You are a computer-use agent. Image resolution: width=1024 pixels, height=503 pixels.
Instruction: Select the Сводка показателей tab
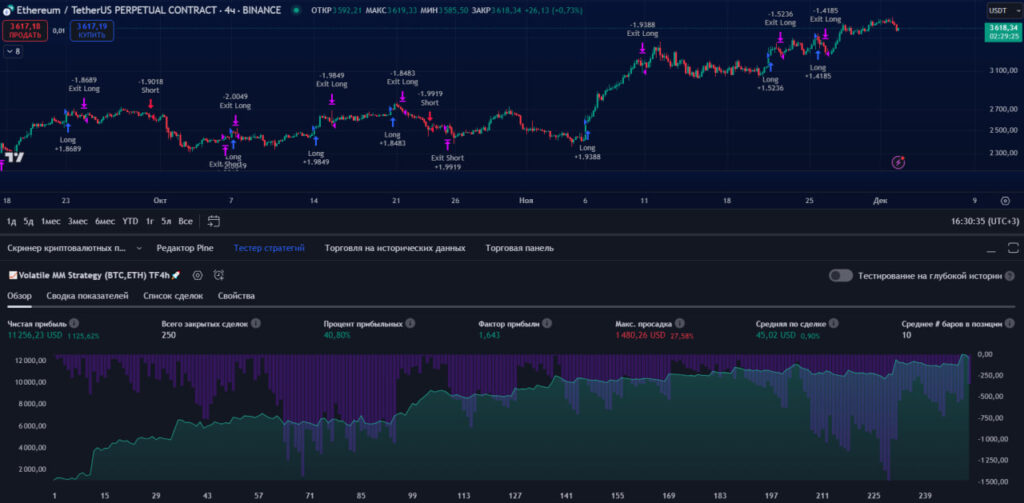click(88, 296)
